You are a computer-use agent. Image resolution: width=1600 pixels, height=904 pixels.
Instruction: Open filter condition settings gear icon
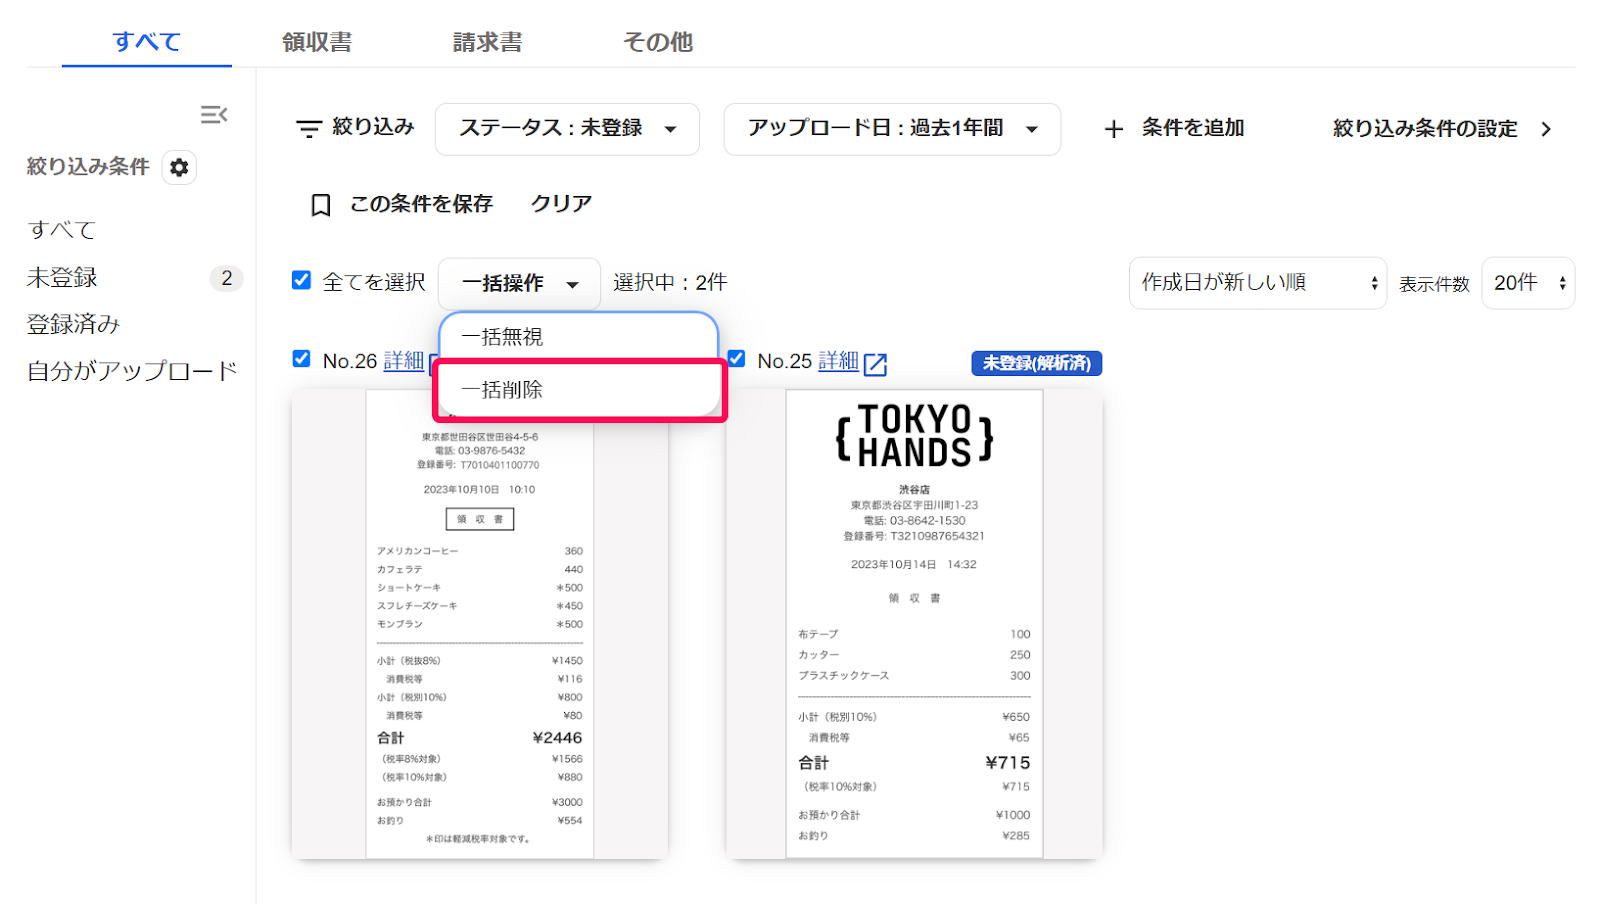tap(179, 167)
